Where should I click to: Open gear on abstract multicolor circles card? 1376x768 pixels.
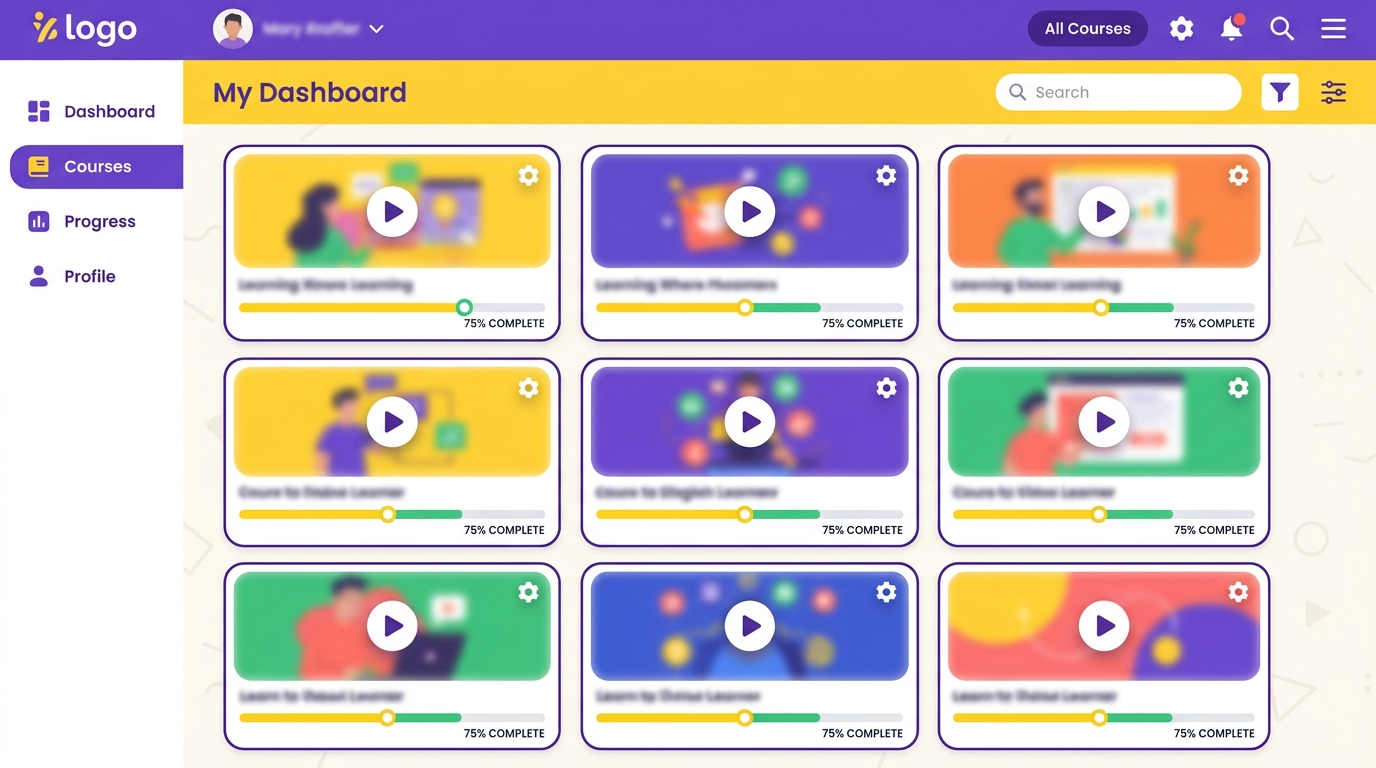pyautogui.click(x=1238, y=592)
